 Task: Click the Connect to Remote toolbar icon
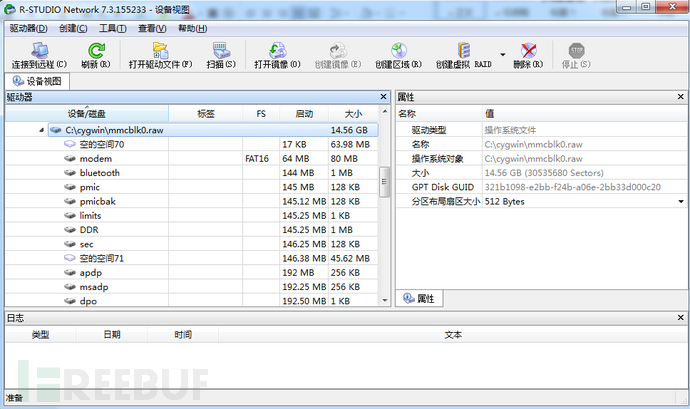[x=40, y=51]
